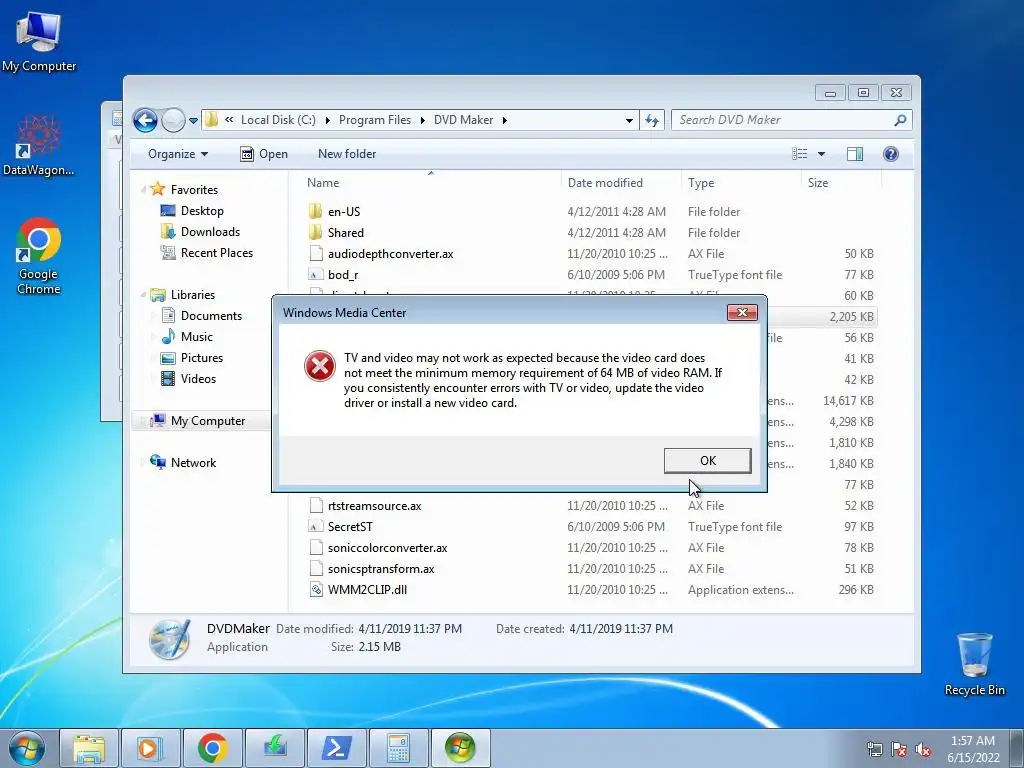Collapse the Favorites group
Image resolution: width=1024 pixels, height=768 pixels.
(143, 189)
